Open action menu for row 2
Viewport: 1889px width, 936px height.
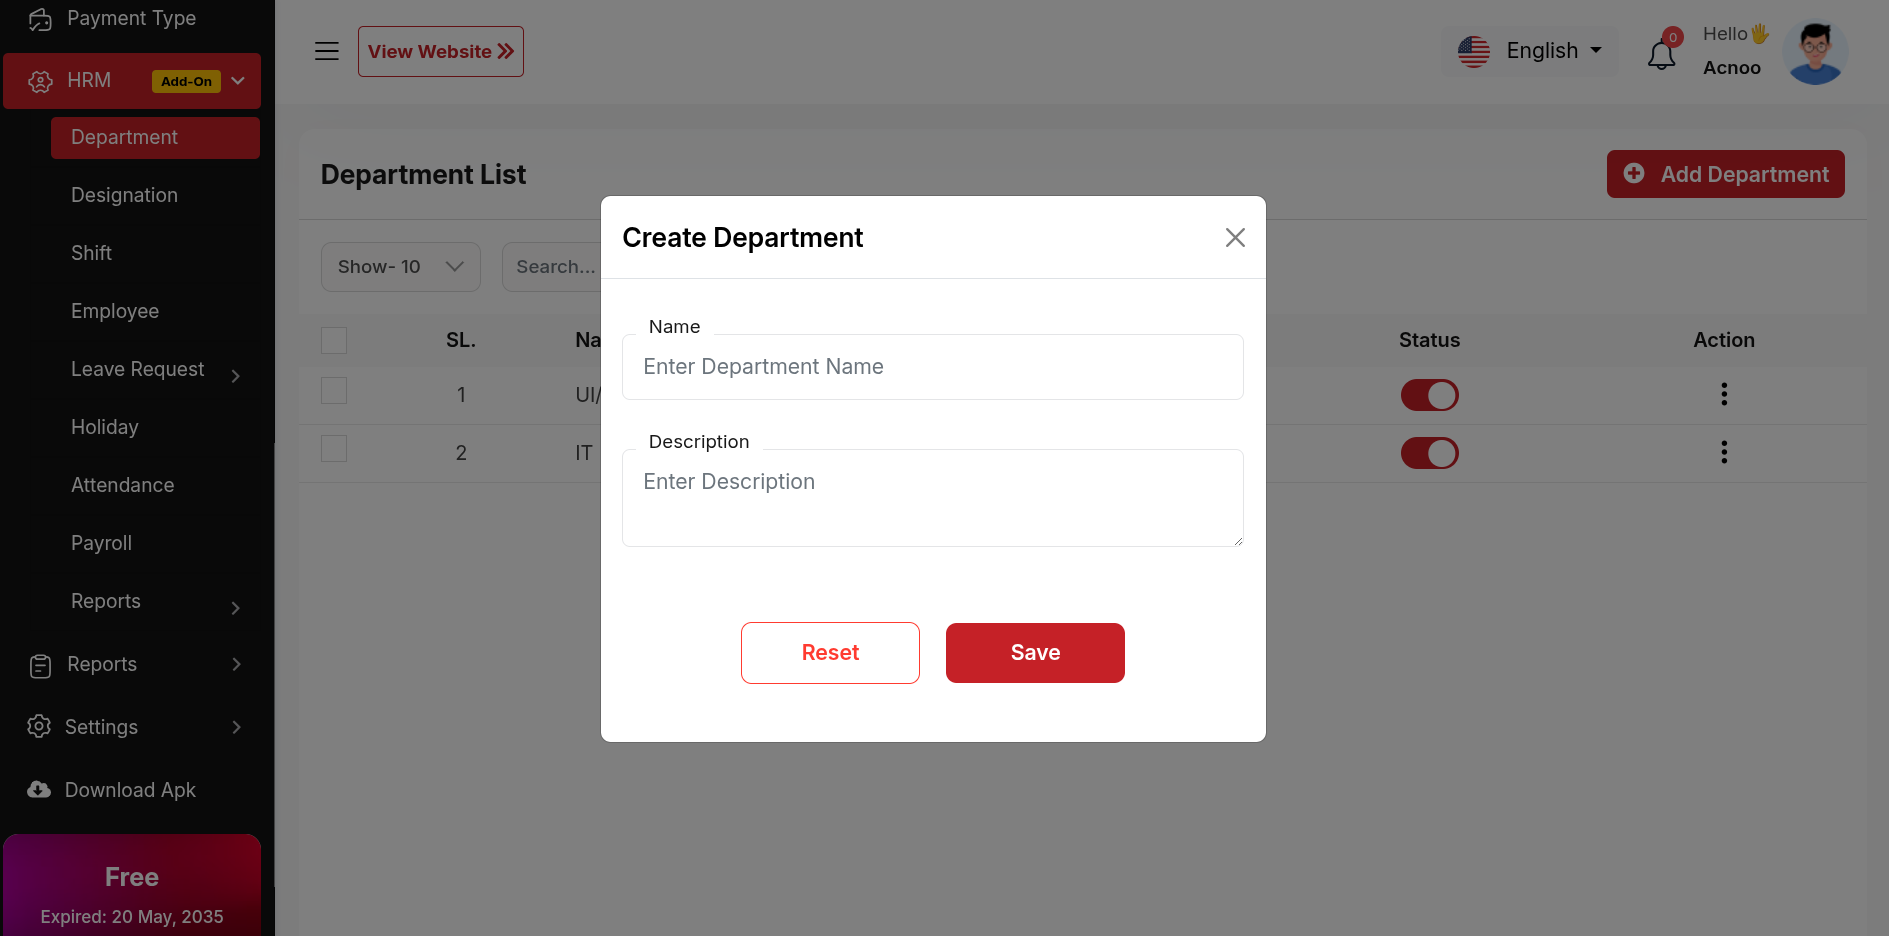1723,452
